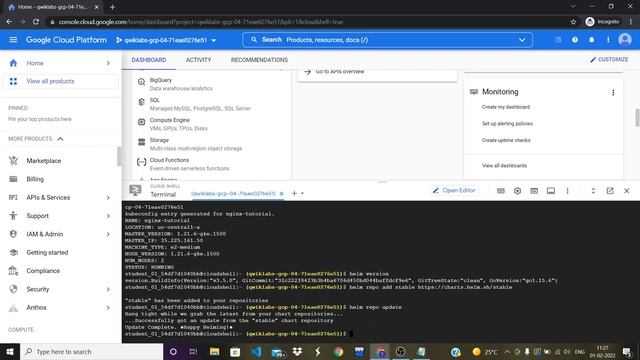
Task: Click Create my dashboard link
Action: point(506,107)
